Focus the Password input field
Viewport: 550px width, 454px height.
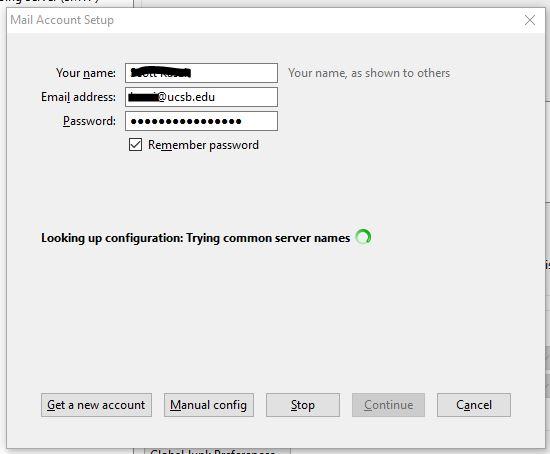coord(201,121)
